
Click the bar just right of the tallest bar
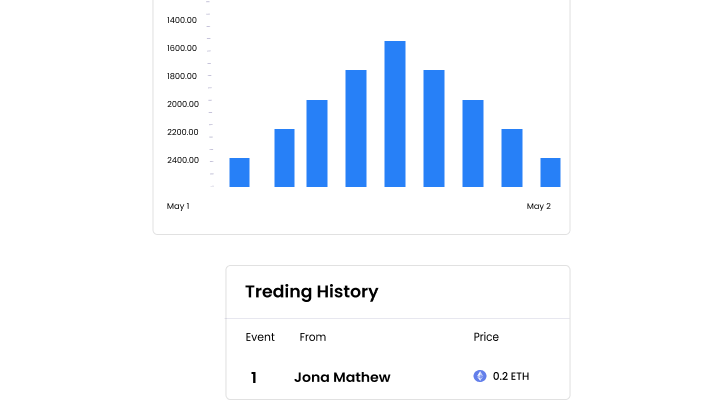(434, 128)
